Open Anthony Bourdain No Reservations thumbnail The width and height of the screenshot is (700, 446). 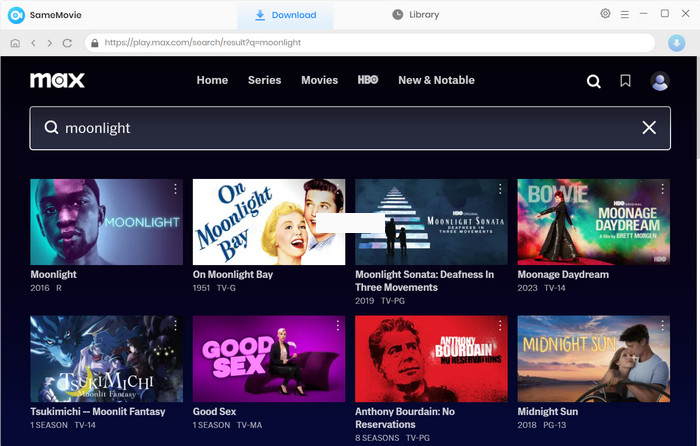click(x=431, y=359)
